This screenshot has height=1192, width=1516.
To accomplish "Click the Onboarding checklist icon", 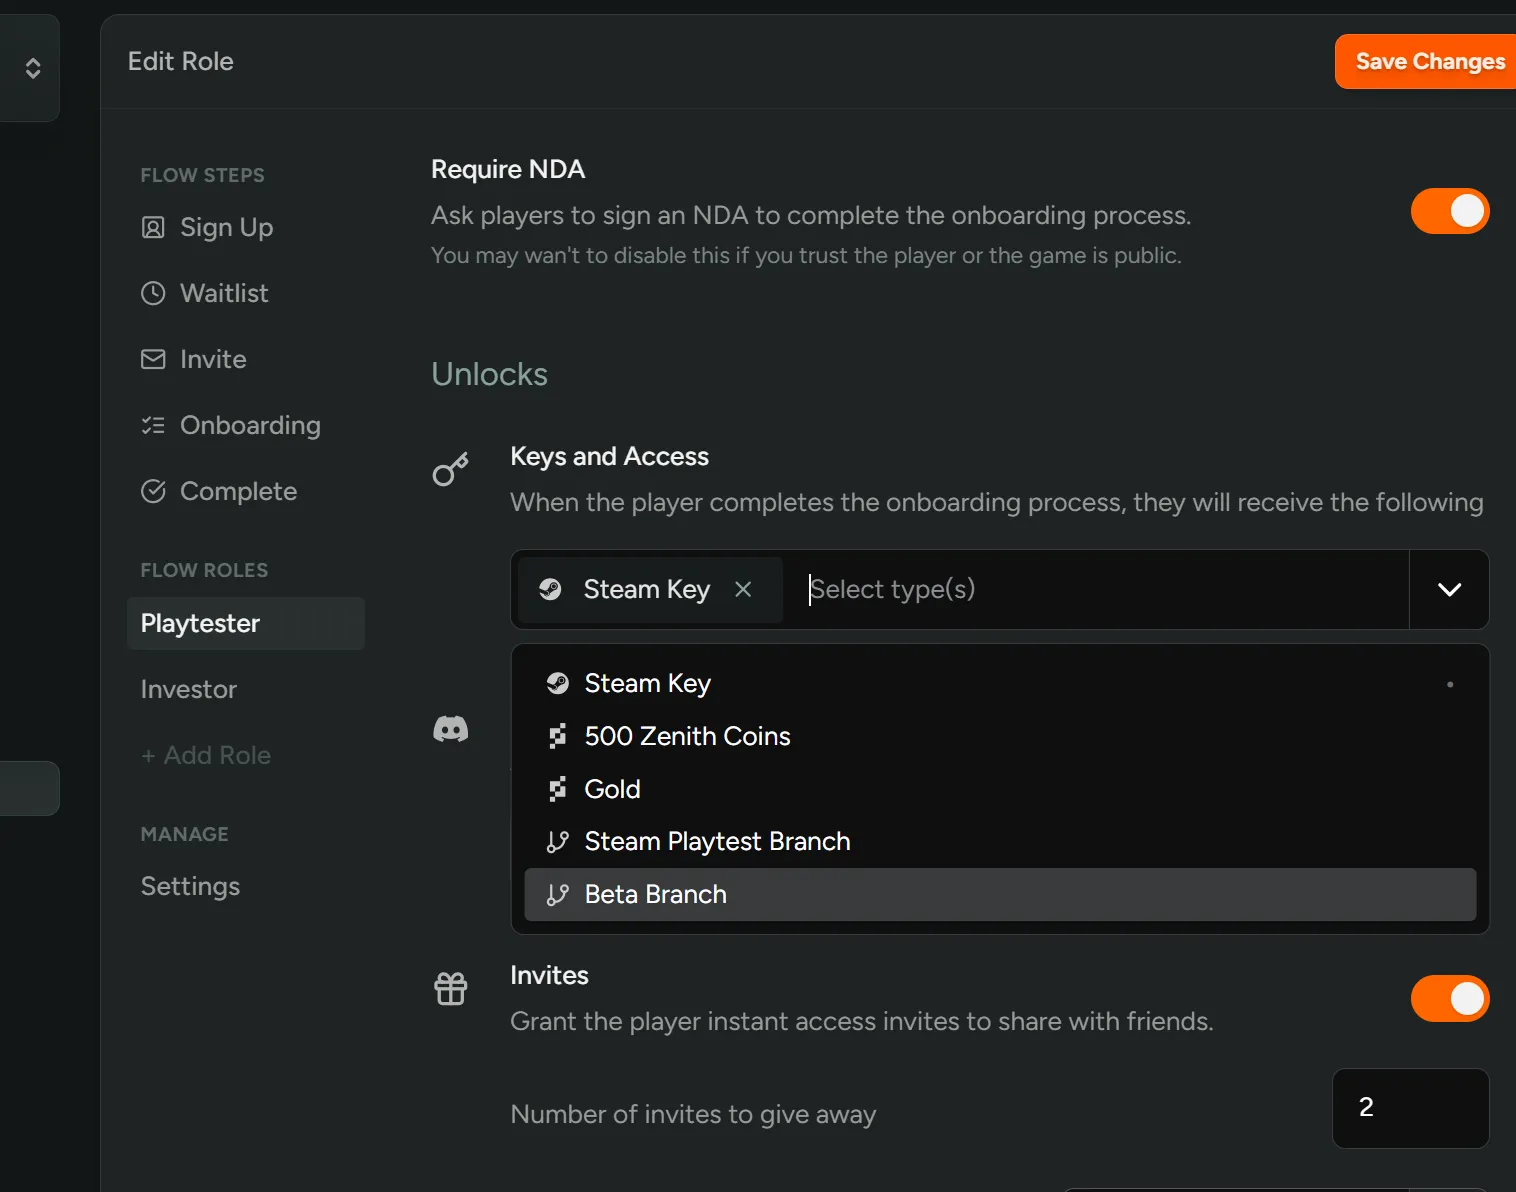I will [153, 426].
